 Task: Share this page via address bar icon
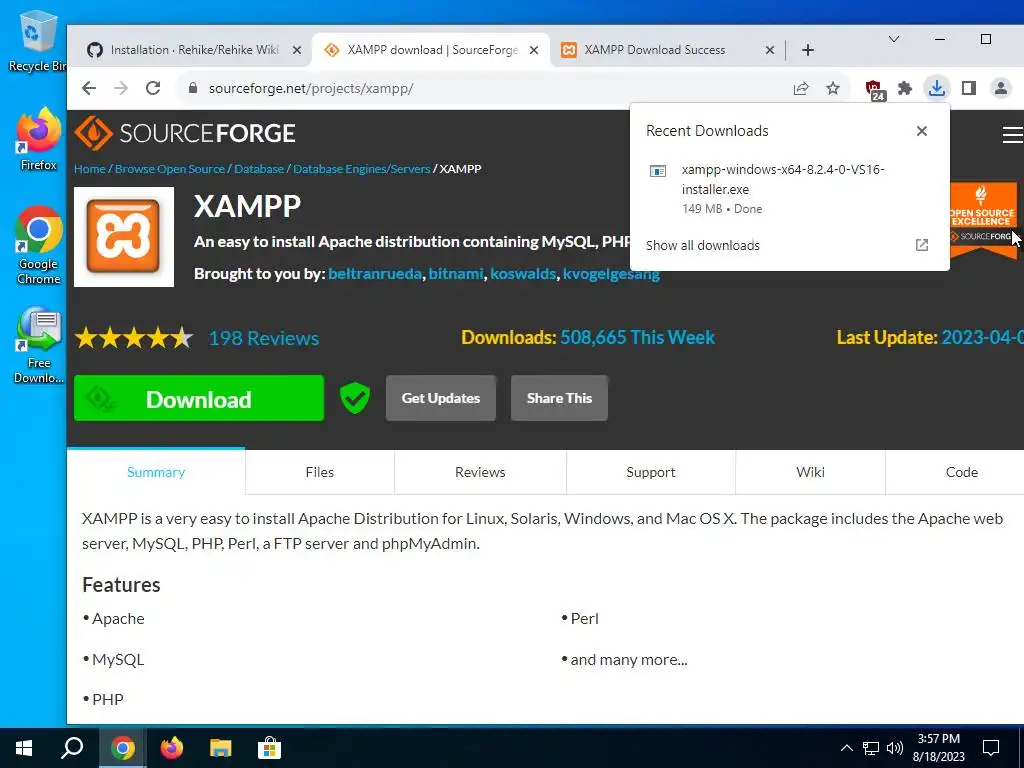(801, 88)
